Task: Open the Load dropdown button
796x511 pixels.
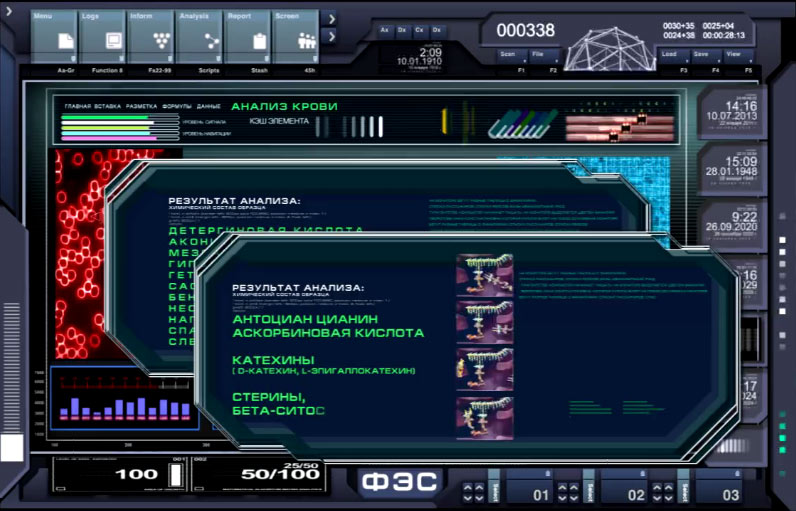Action: point(674,55)
